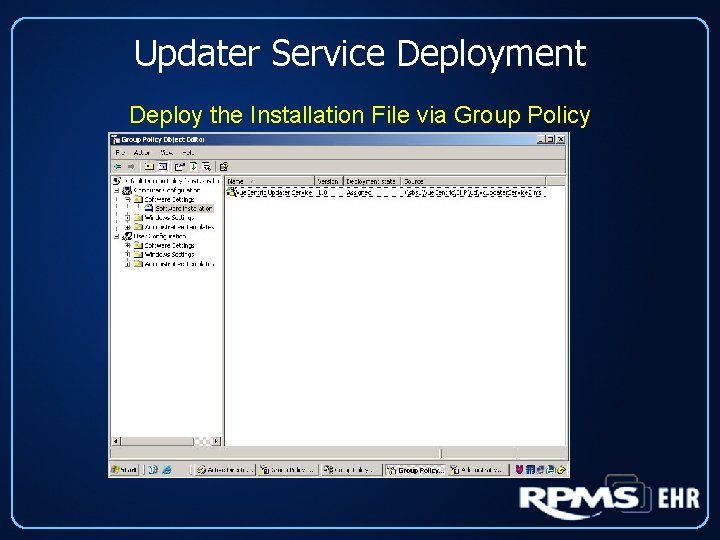Toggle the Show/Hide Console Tree toolbar icon

(x=163, y=166)
